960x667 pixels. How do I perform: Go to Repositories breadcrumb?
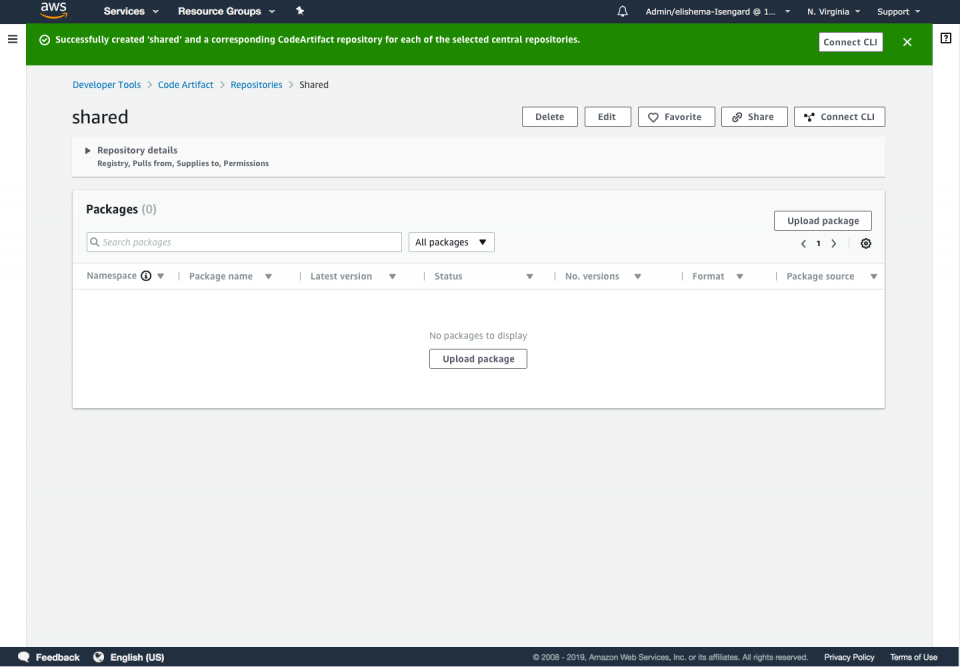click(x=256, y=85)
